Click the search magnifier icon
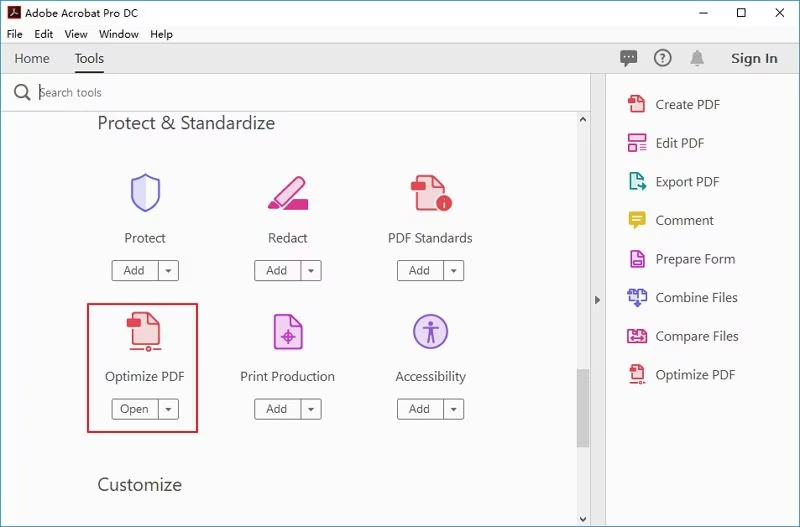This screenshot has width=800, height=527. (22, 92)
